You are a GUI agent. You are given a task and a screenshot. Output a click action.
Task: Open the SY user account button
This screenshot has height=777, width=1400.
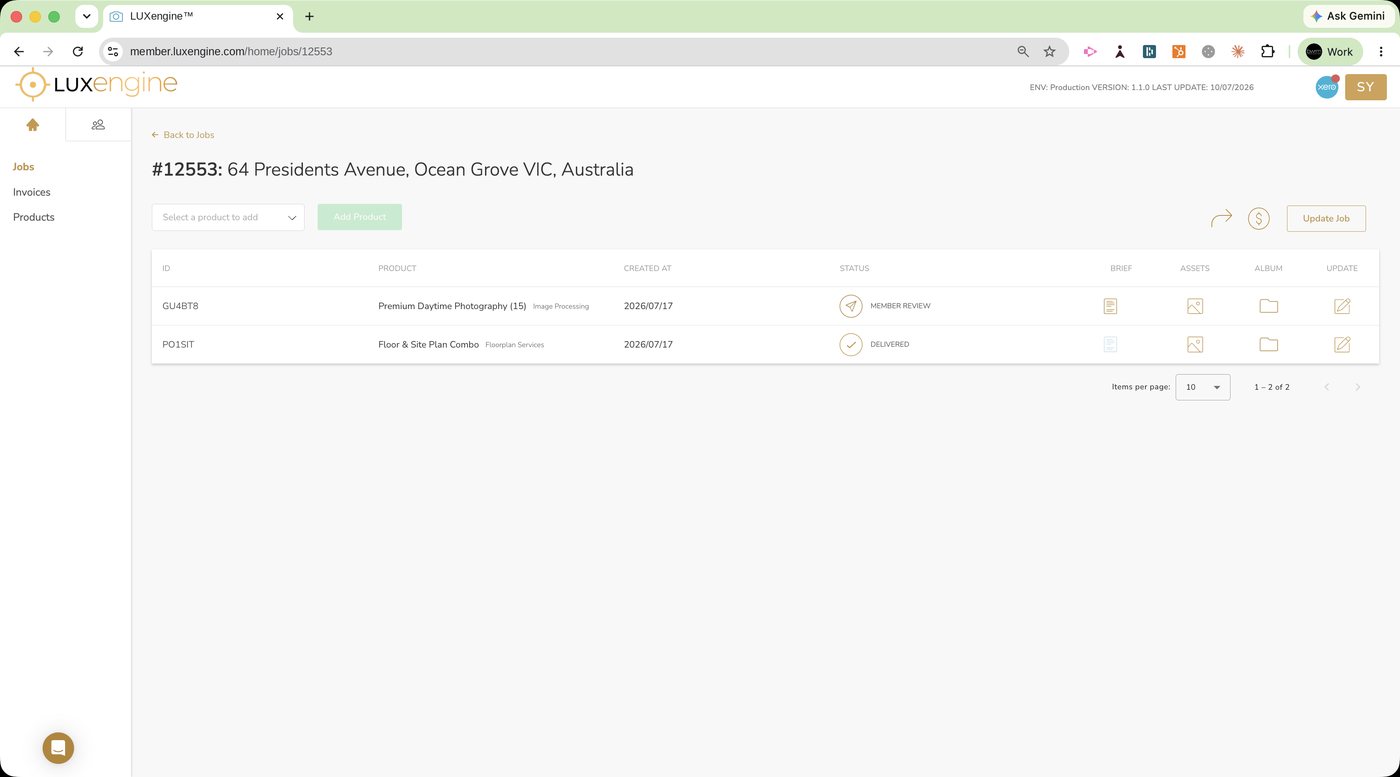[x=1366, y=87]
